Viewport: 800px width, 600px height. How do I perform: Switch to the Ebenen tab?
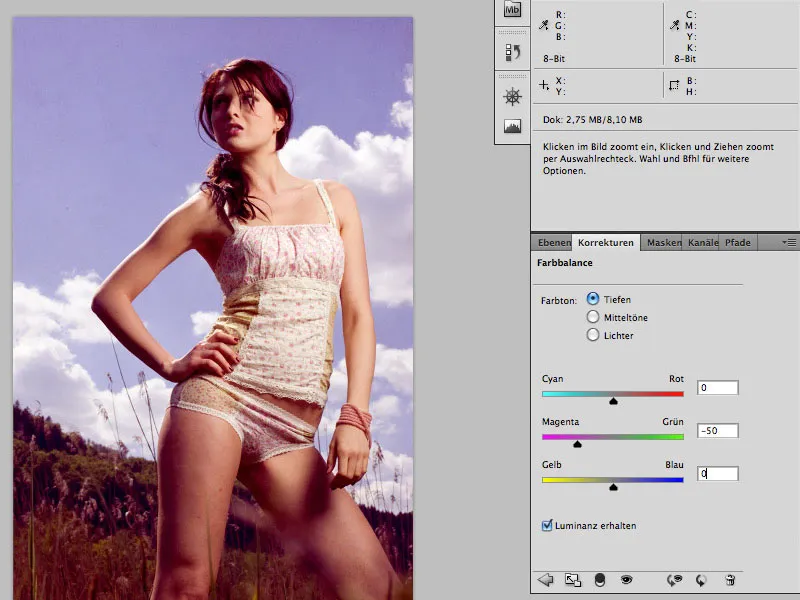[x=553, y=243]
